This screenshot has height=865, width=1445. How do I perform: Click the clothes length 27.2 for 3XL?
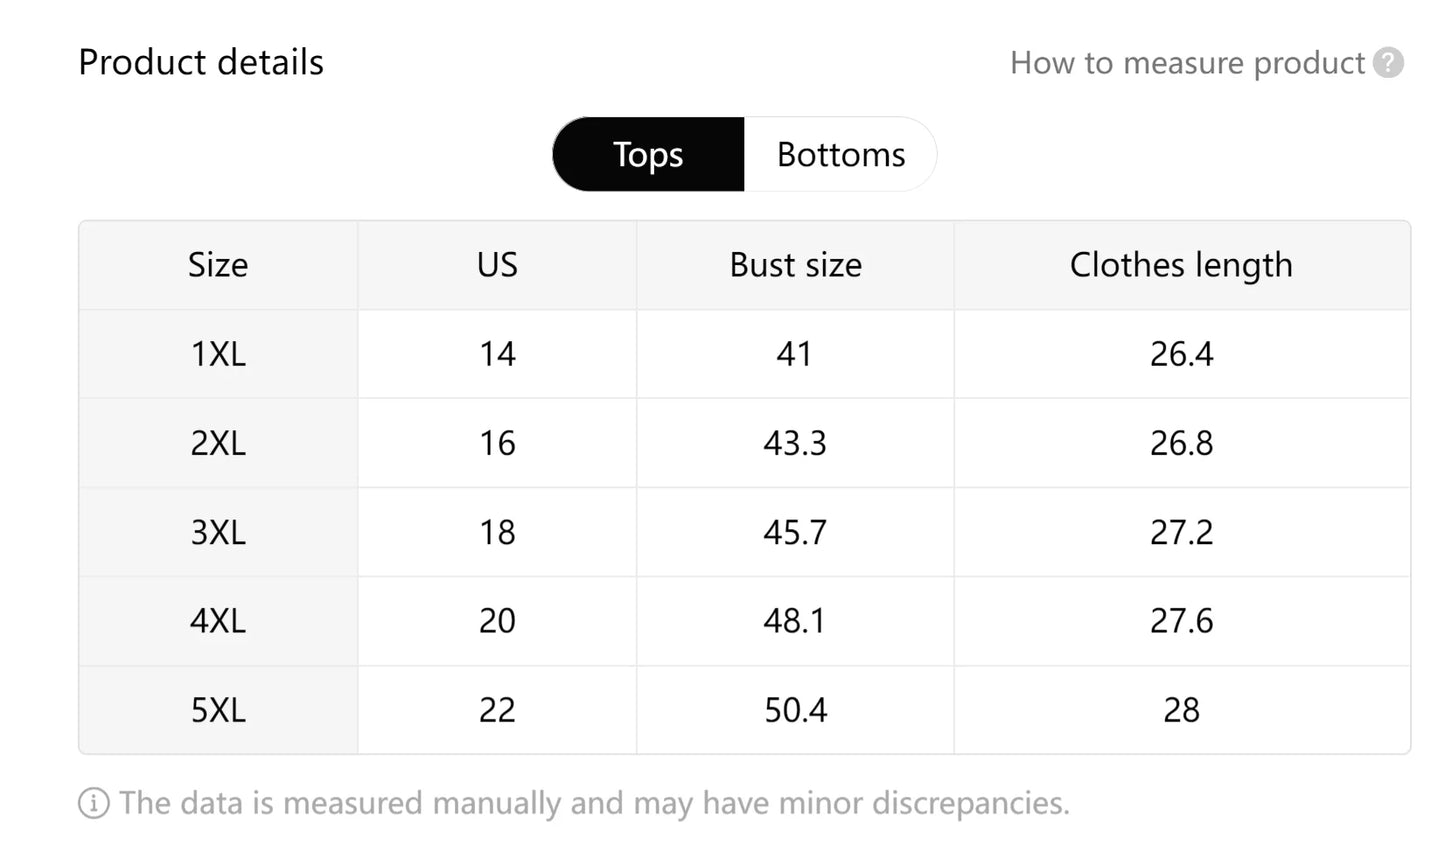click(1181, 532)
